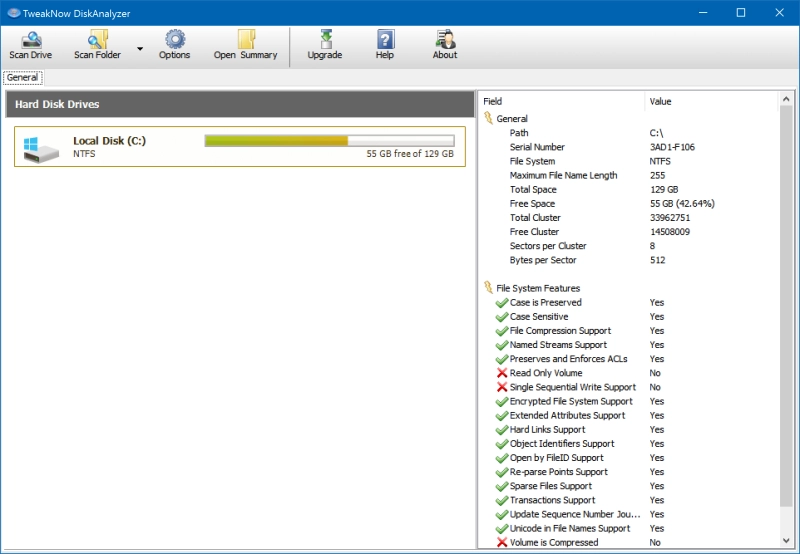The height and width of the screenshot is (554, 800).
Task: Click the check icon for Object Identifiers Support
Action: [502, 444]
